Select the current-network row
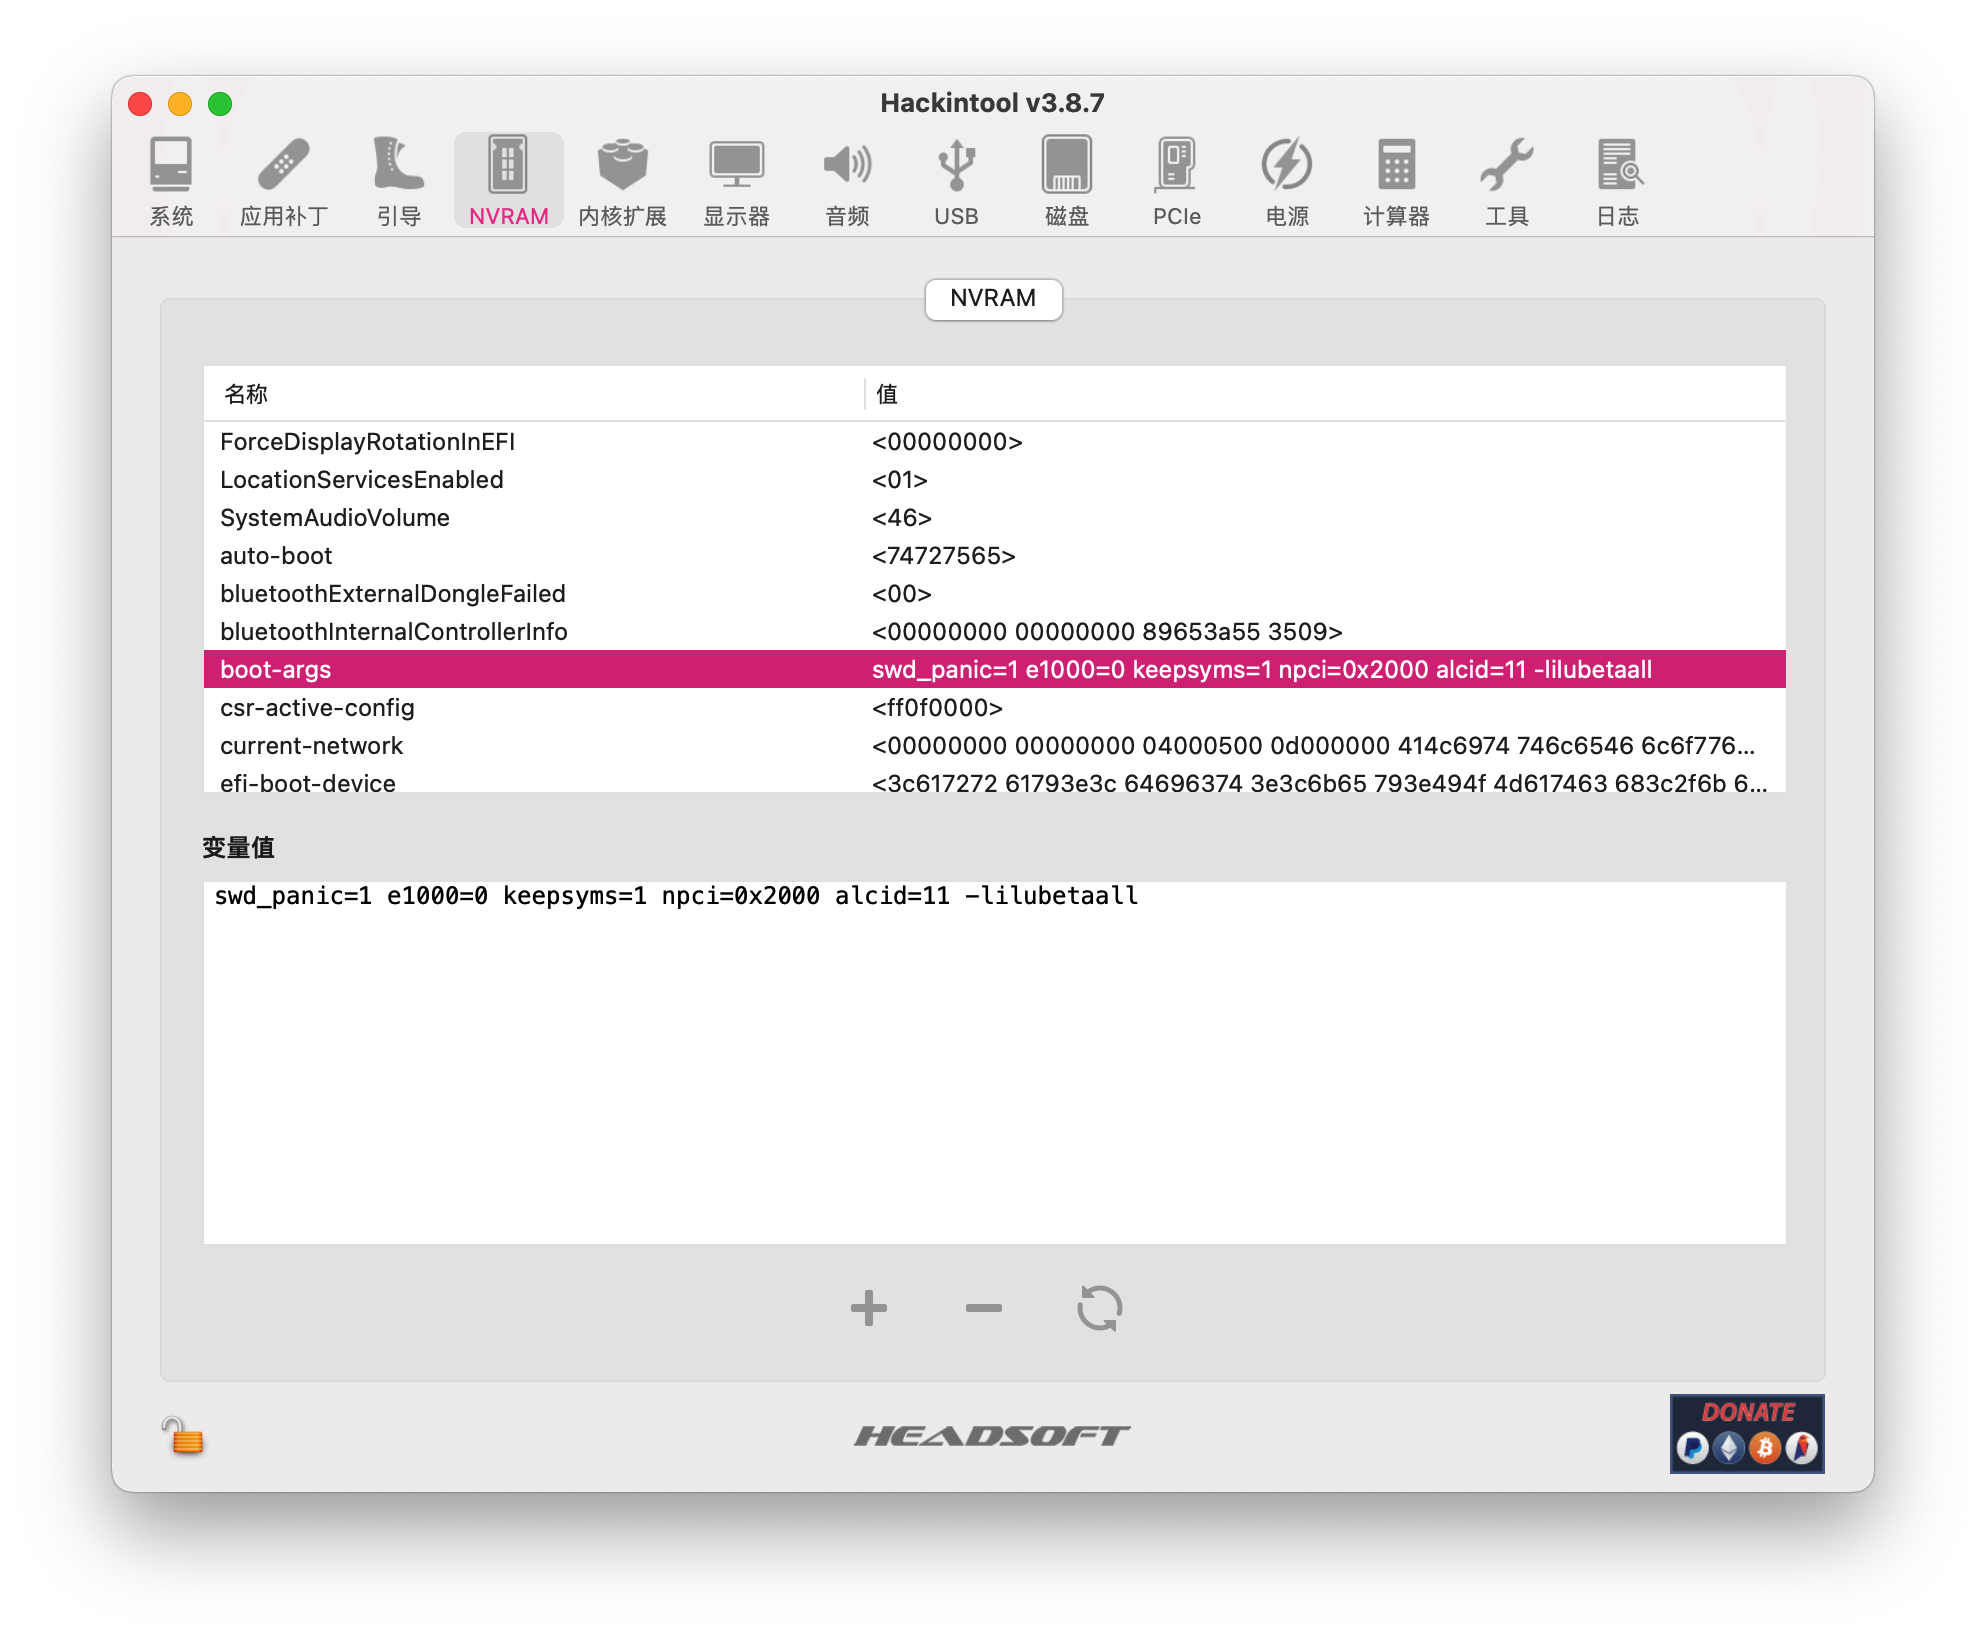The height and width of the screenshot is (1640, 1986). click(x=995, y=746)
